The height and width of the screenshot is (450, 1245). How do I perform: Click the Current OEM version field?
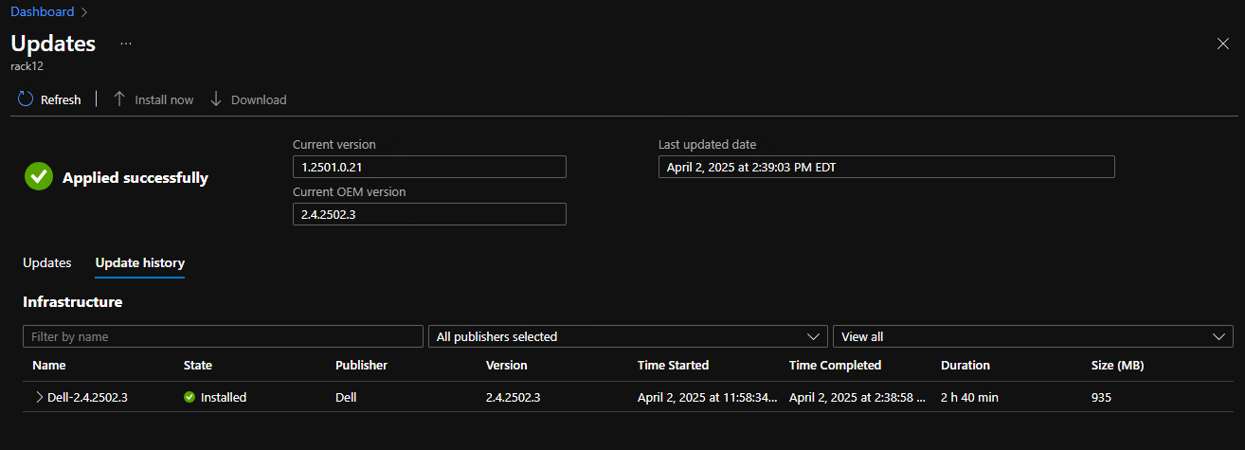[x=429, y=214]
